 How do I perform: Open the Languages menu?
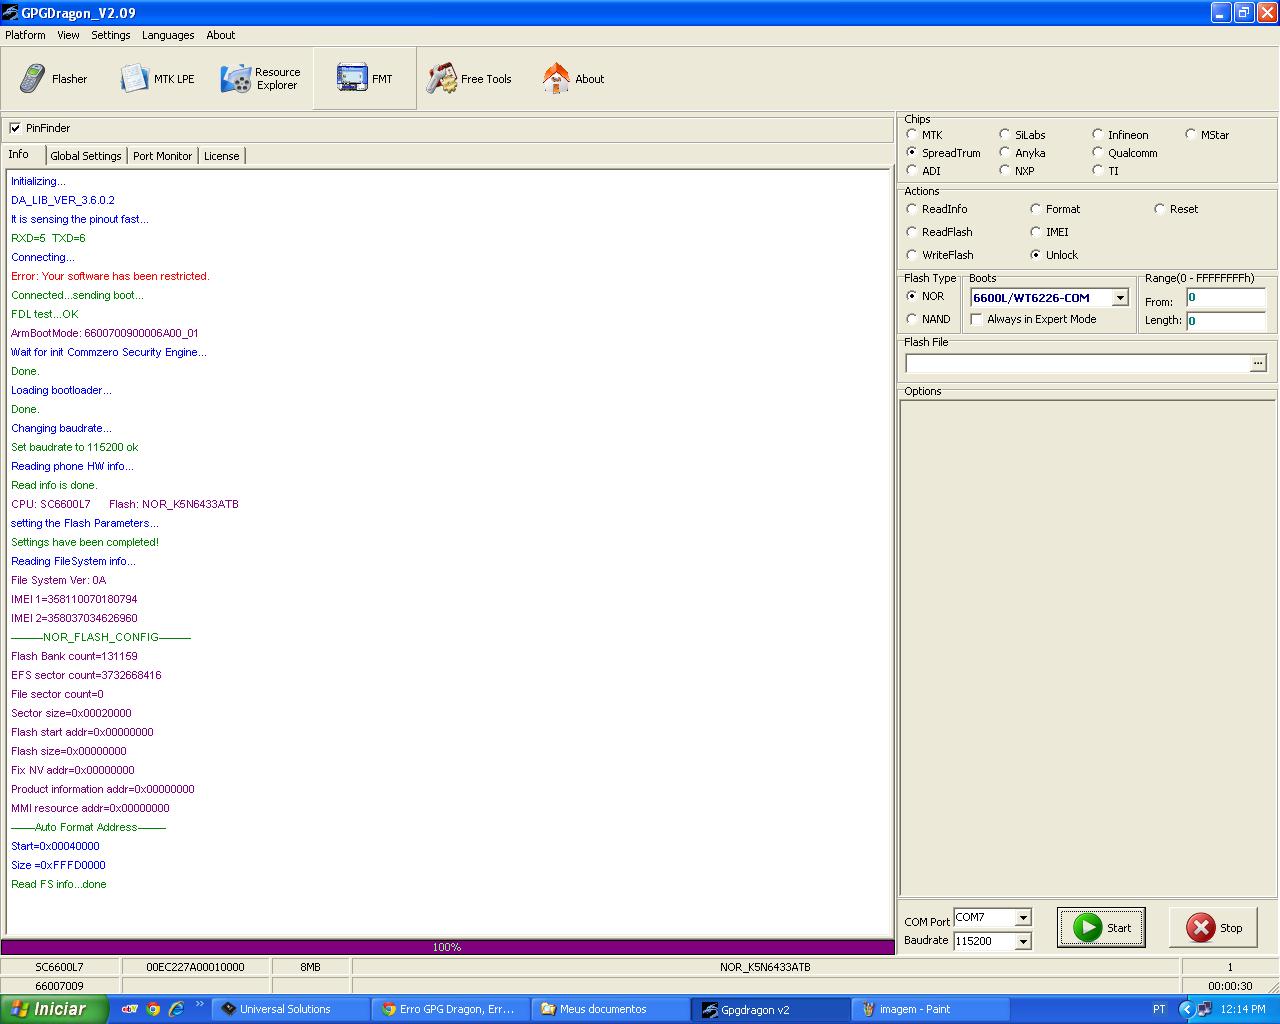[168, 35]
